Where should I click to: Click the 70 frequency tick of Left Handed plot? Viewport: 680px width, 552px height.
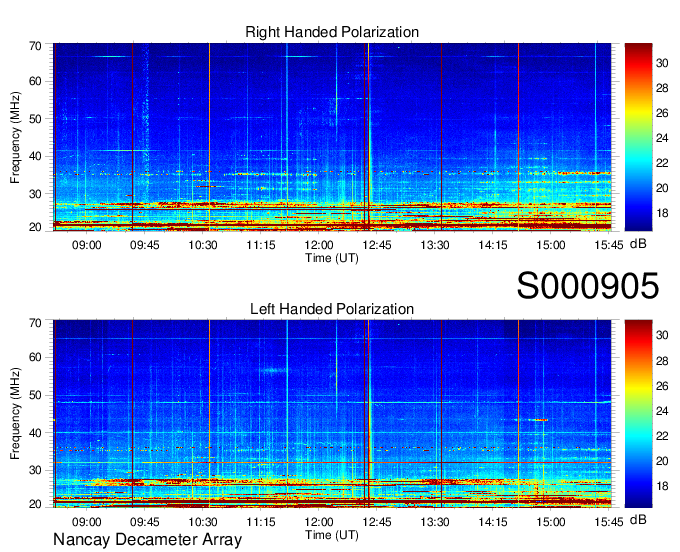tap(35, 323)
